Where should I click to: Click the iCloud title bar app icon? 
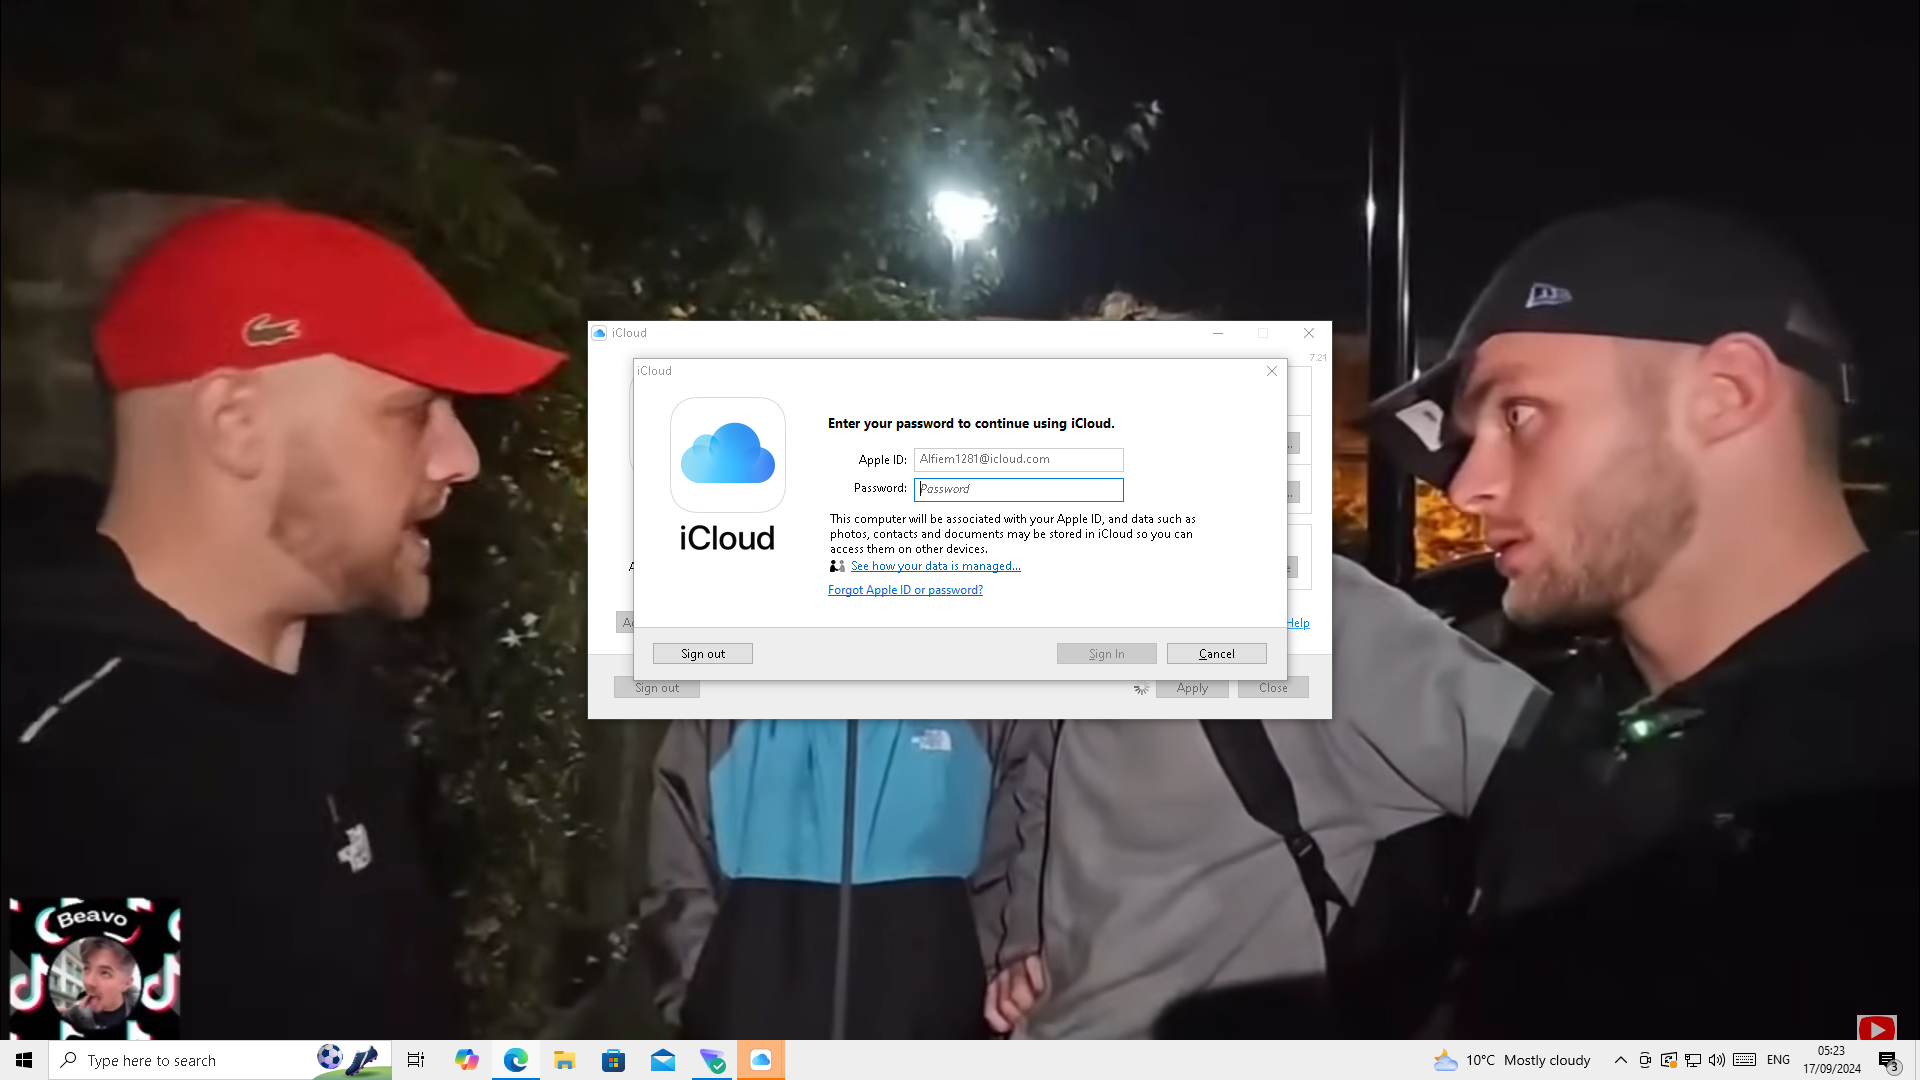(599, 333)
